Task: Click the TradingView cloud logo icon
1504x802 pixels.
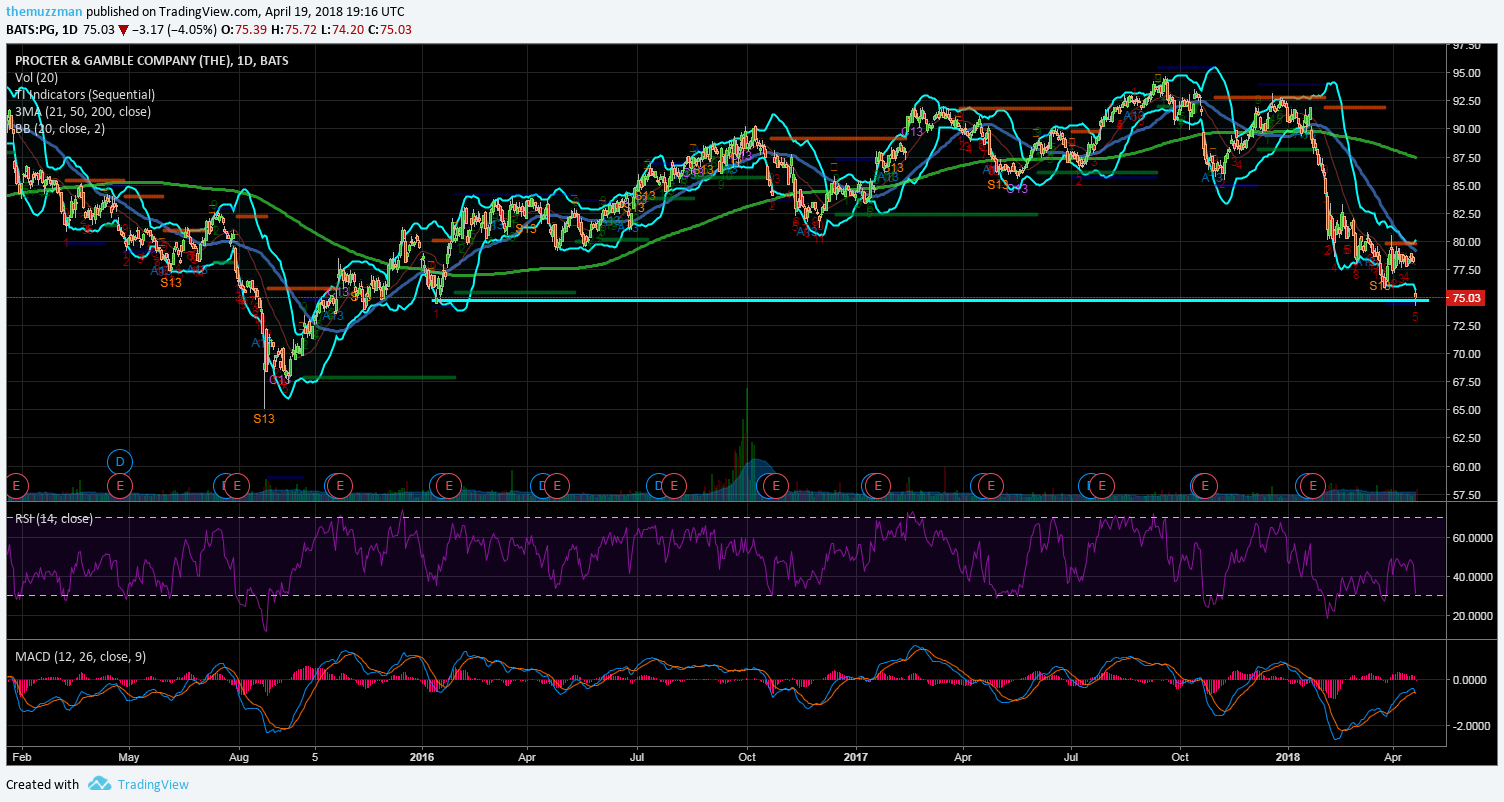Action: (98, 784)
